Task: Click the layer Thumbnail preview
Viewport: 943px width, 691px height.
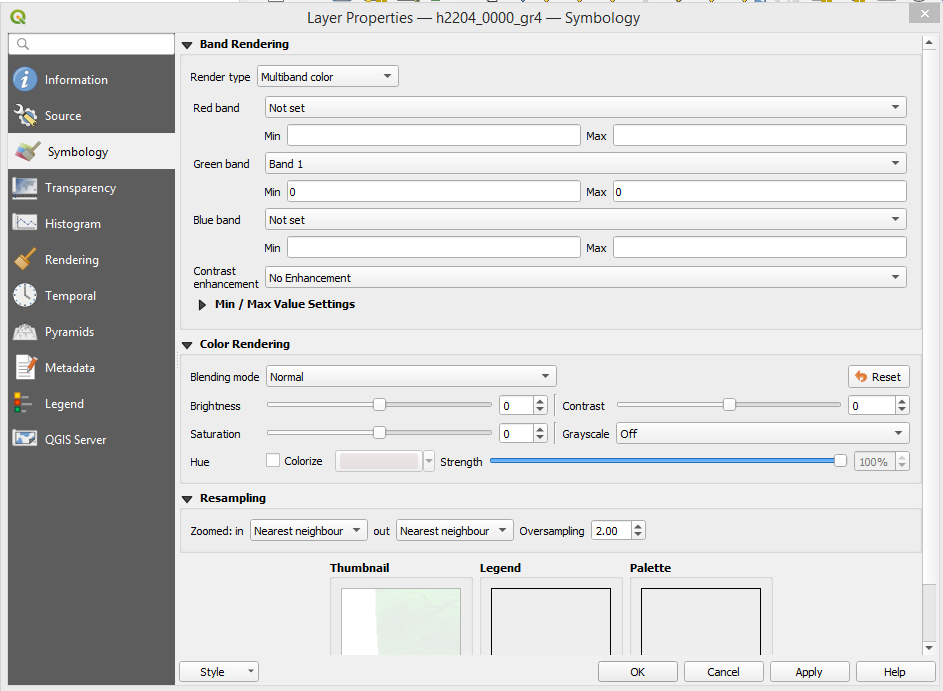Action: click(x=401, y=621)
